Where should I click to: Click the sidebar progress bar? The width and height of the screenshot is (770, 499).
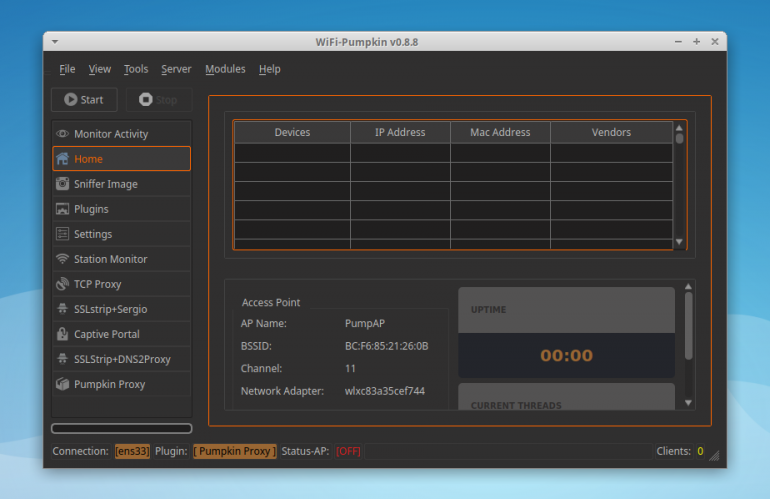tap(121, 428)
